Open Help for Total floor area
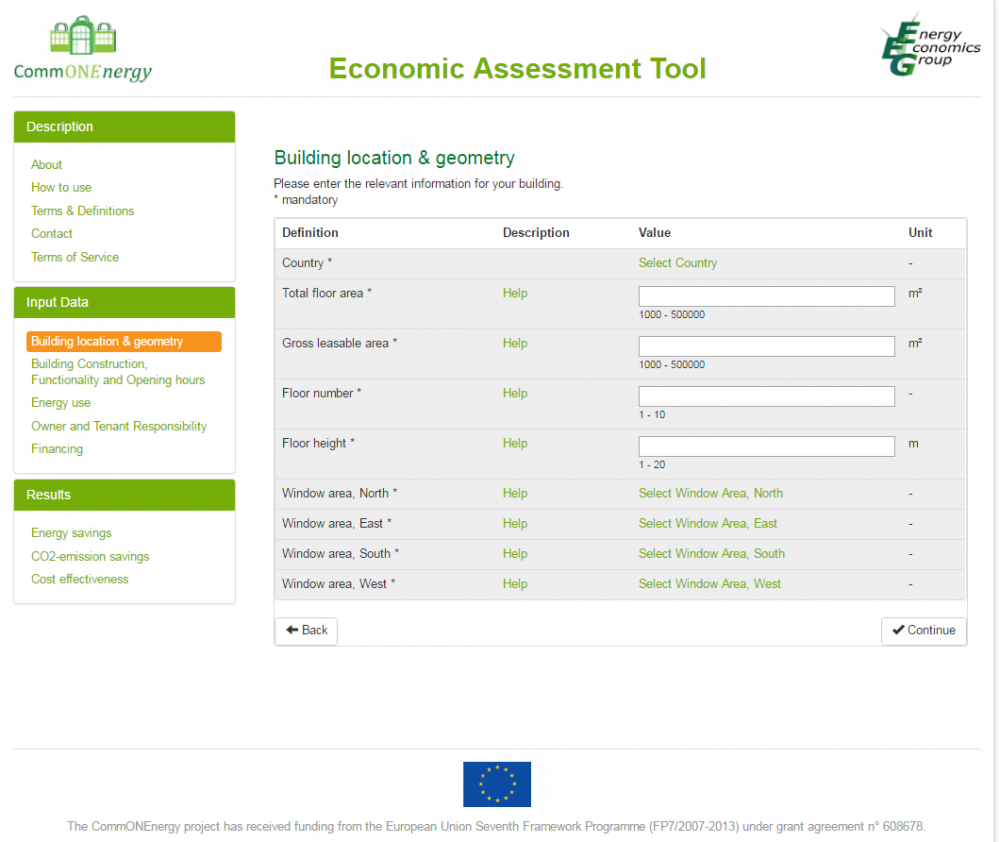 coord(515,293)
